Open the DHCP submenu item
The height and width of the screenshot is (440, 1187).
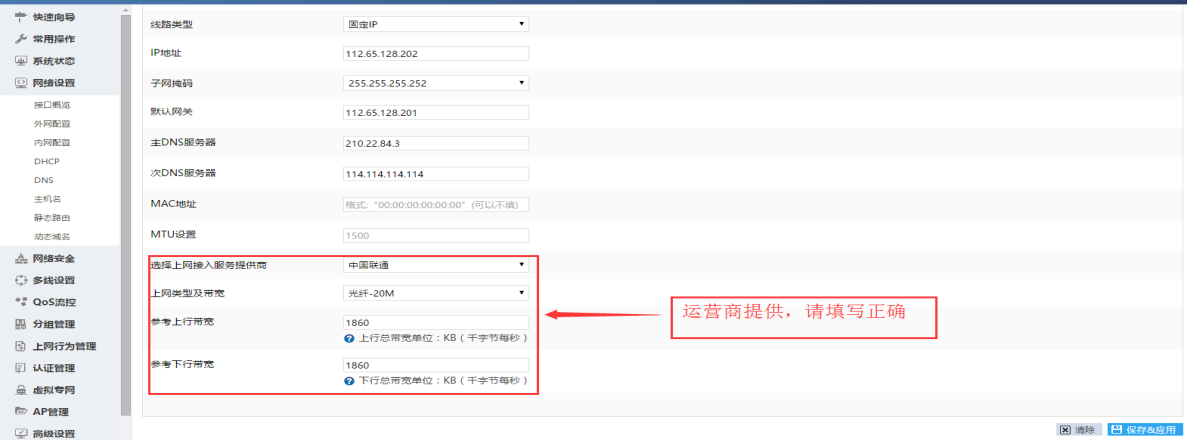click(46, 161)
